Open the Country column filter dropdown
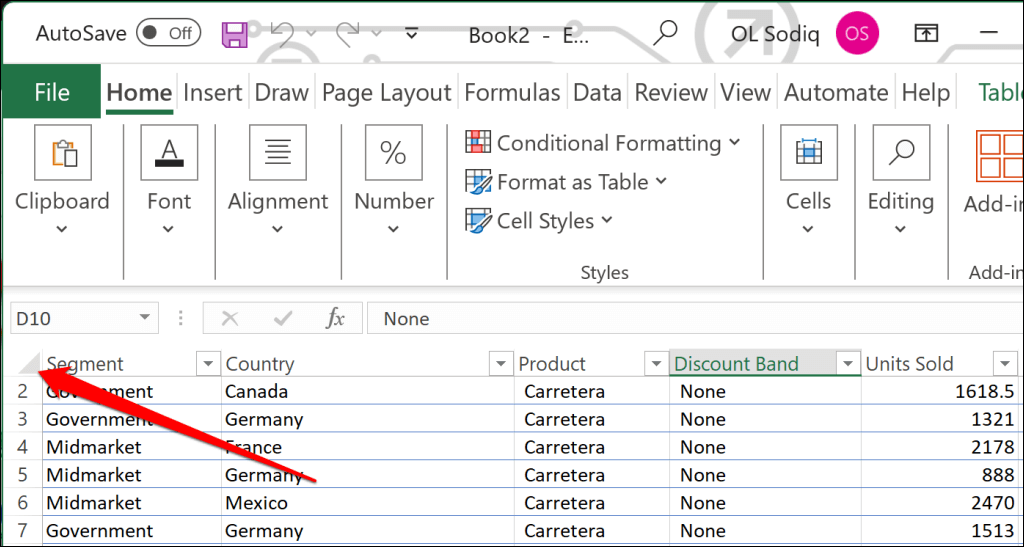This screenshot has height=547, width=1024. coord(500,364)
